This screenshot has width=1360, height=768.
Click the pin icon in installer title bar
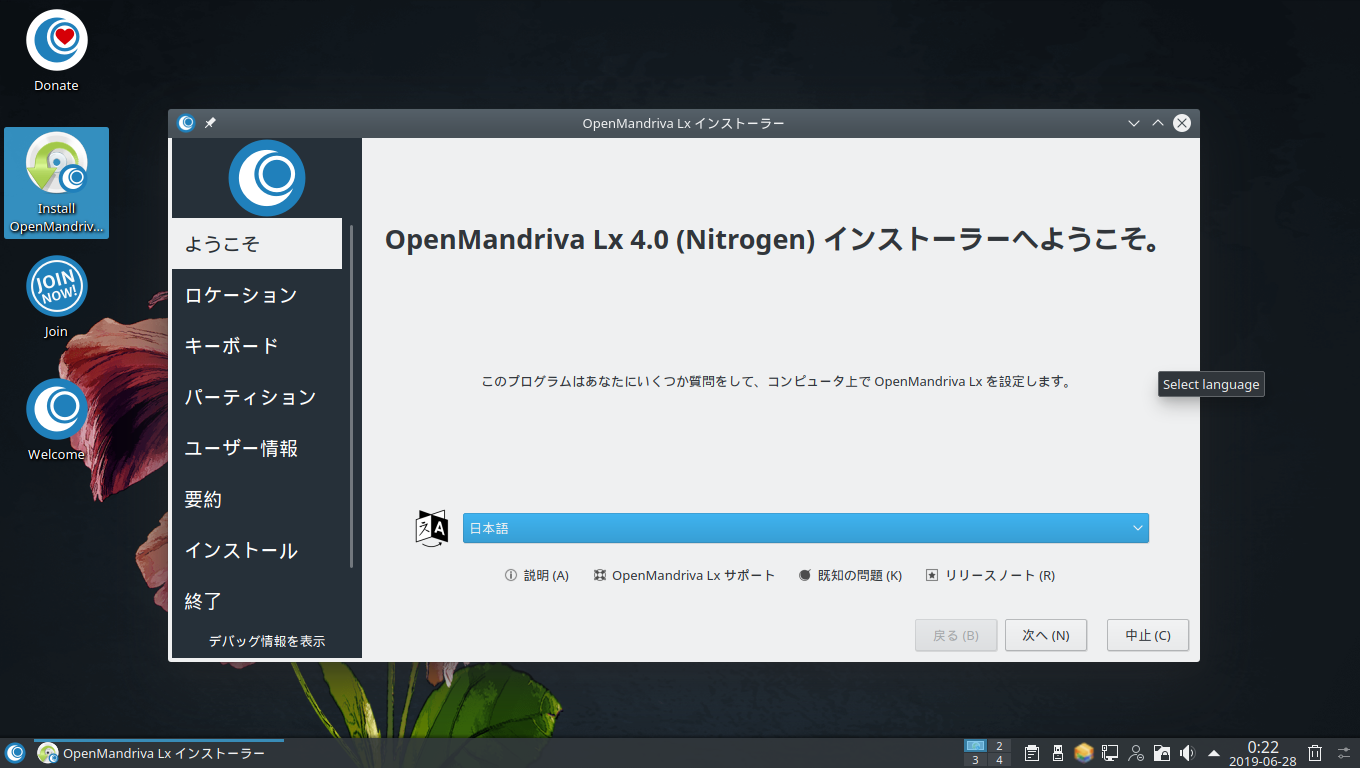(x=210, y=123)
